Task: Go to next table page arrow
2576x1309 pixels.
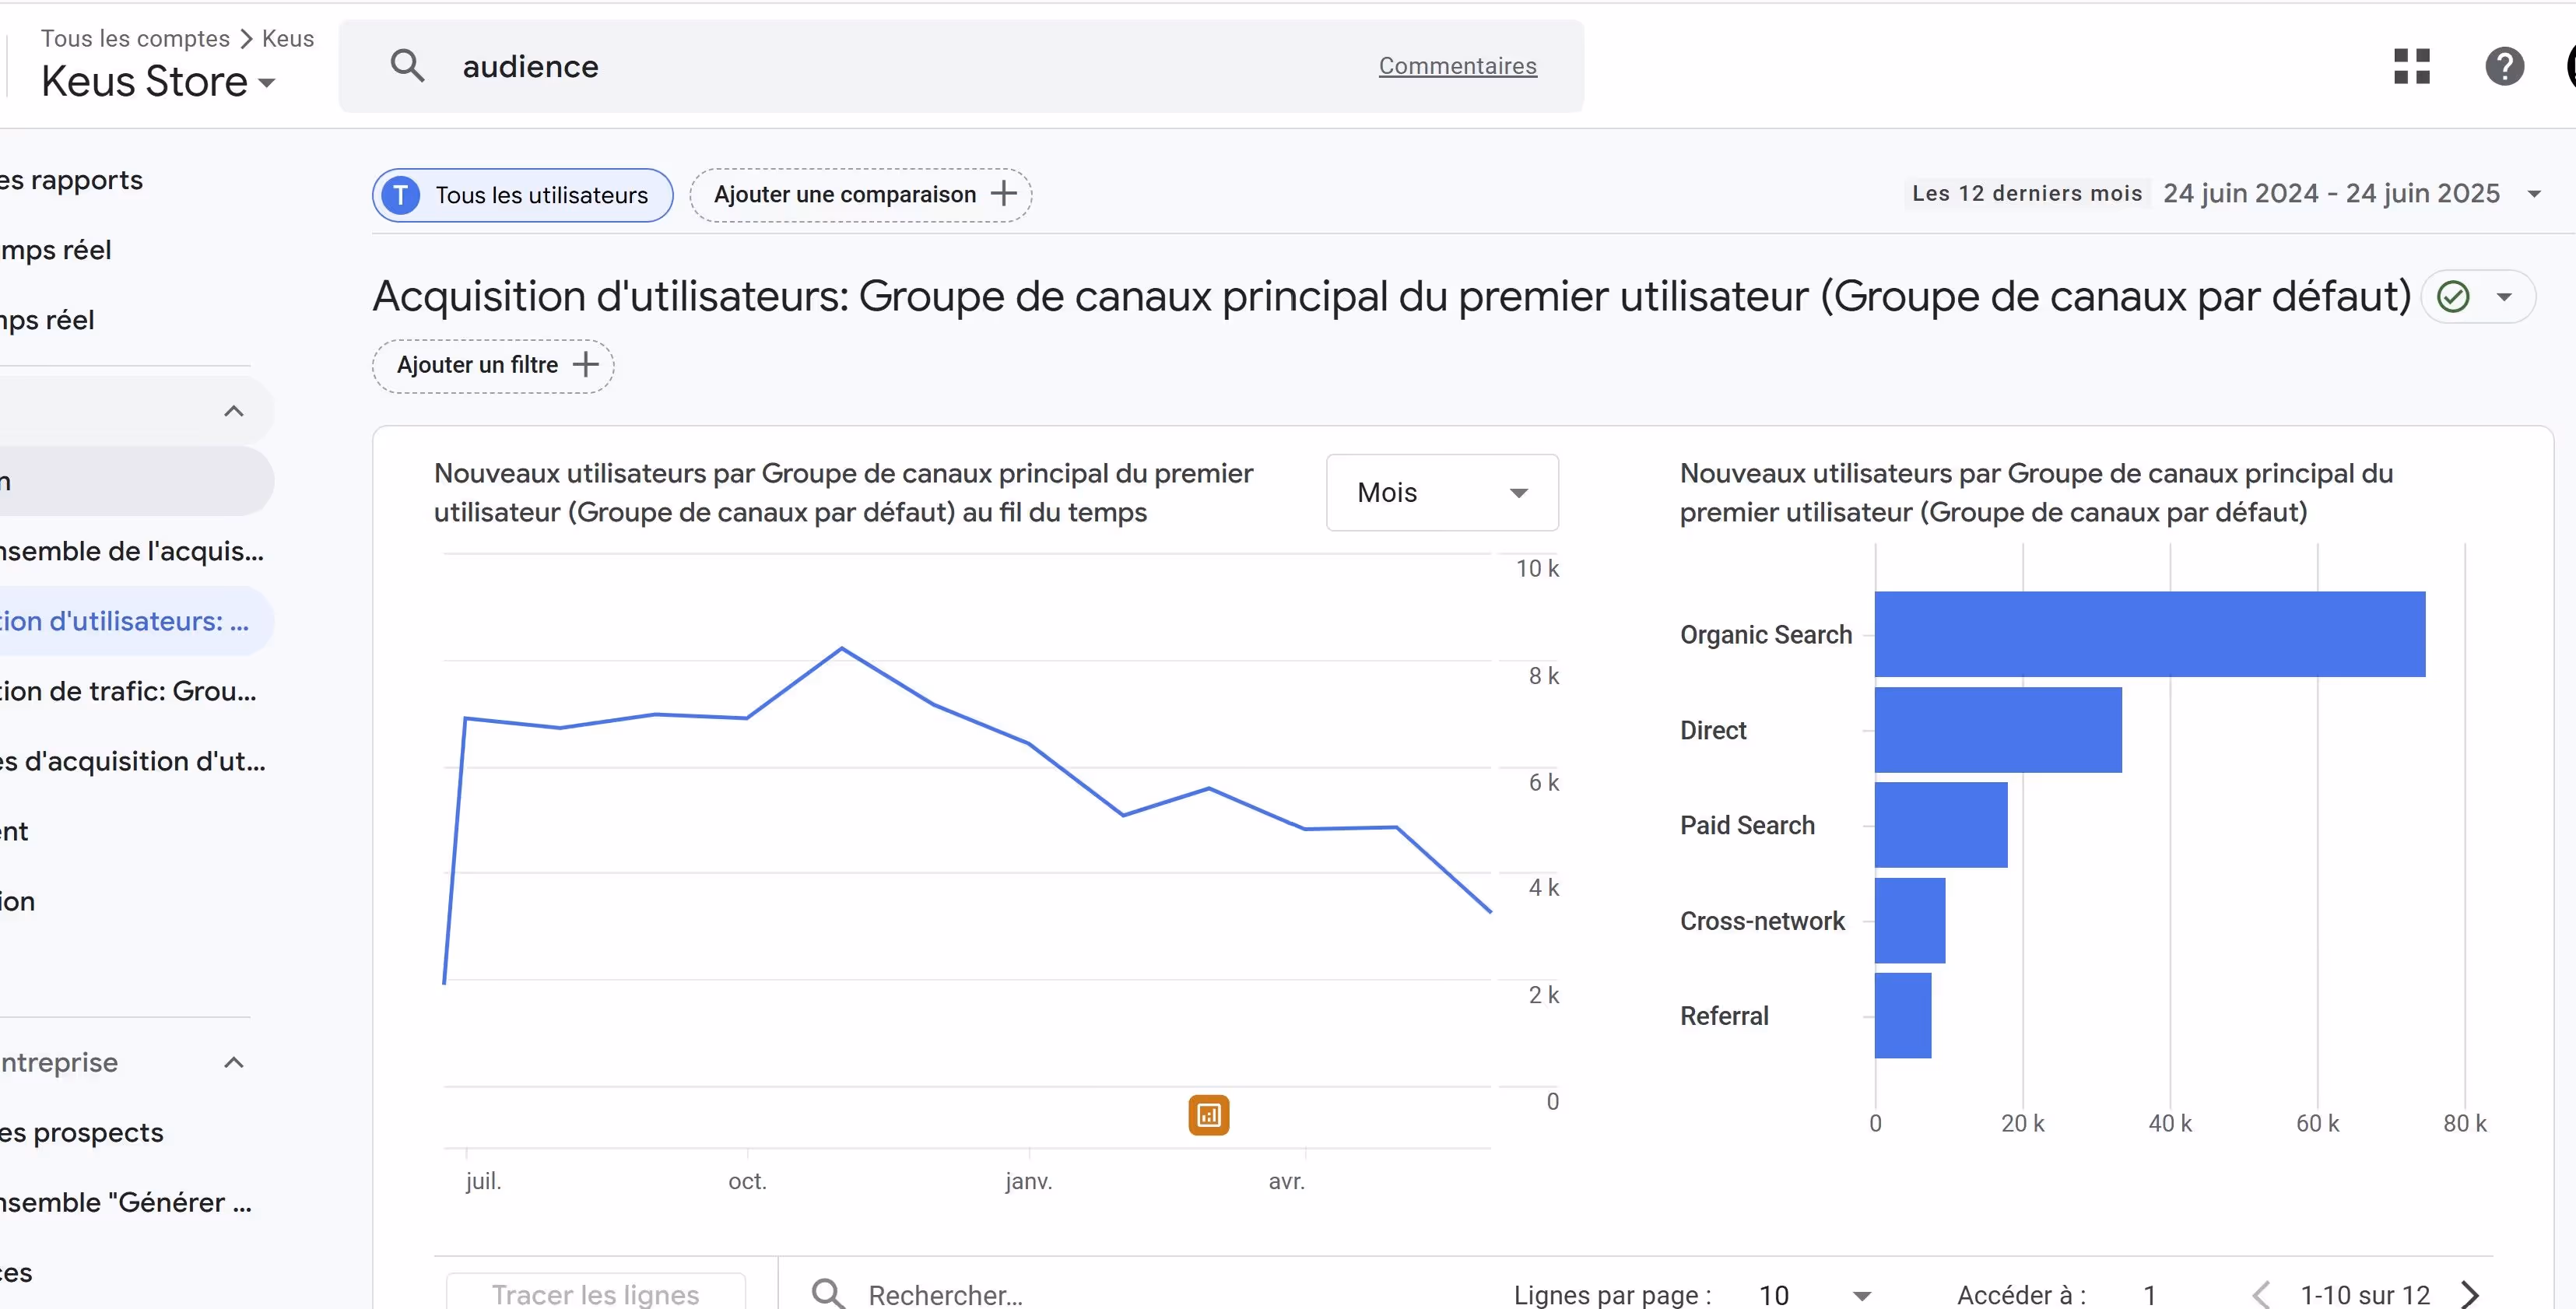Action: point(2470,1294)
